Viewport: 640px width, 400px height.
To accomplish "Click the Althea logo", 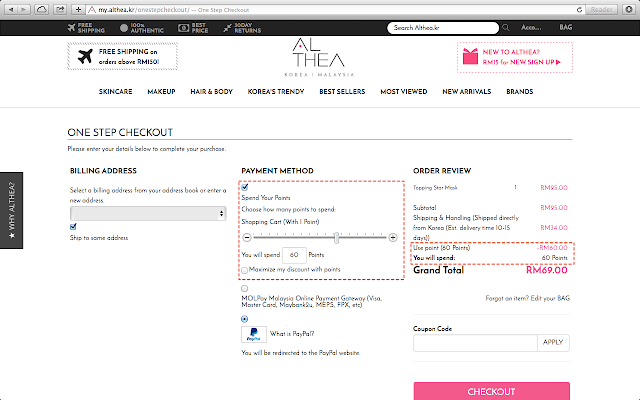I will pos(319,57).
